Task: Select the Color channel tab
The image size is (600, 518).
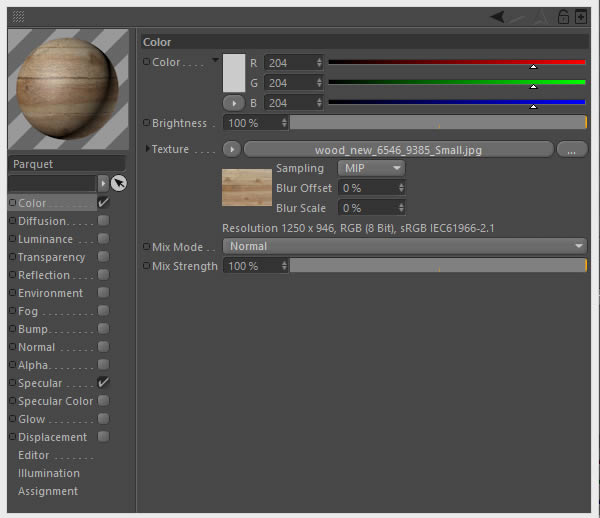Action: 53,203
